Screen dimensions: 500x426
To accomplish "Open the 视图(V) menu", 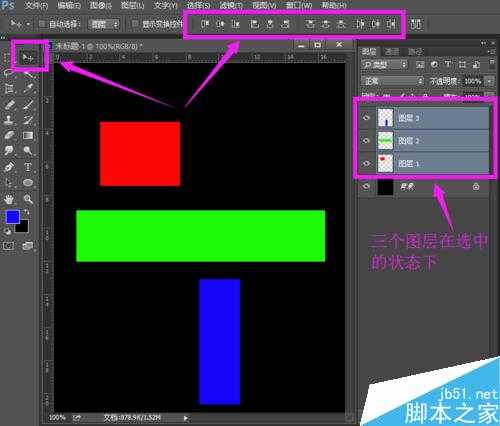I will tap(264, 5).
